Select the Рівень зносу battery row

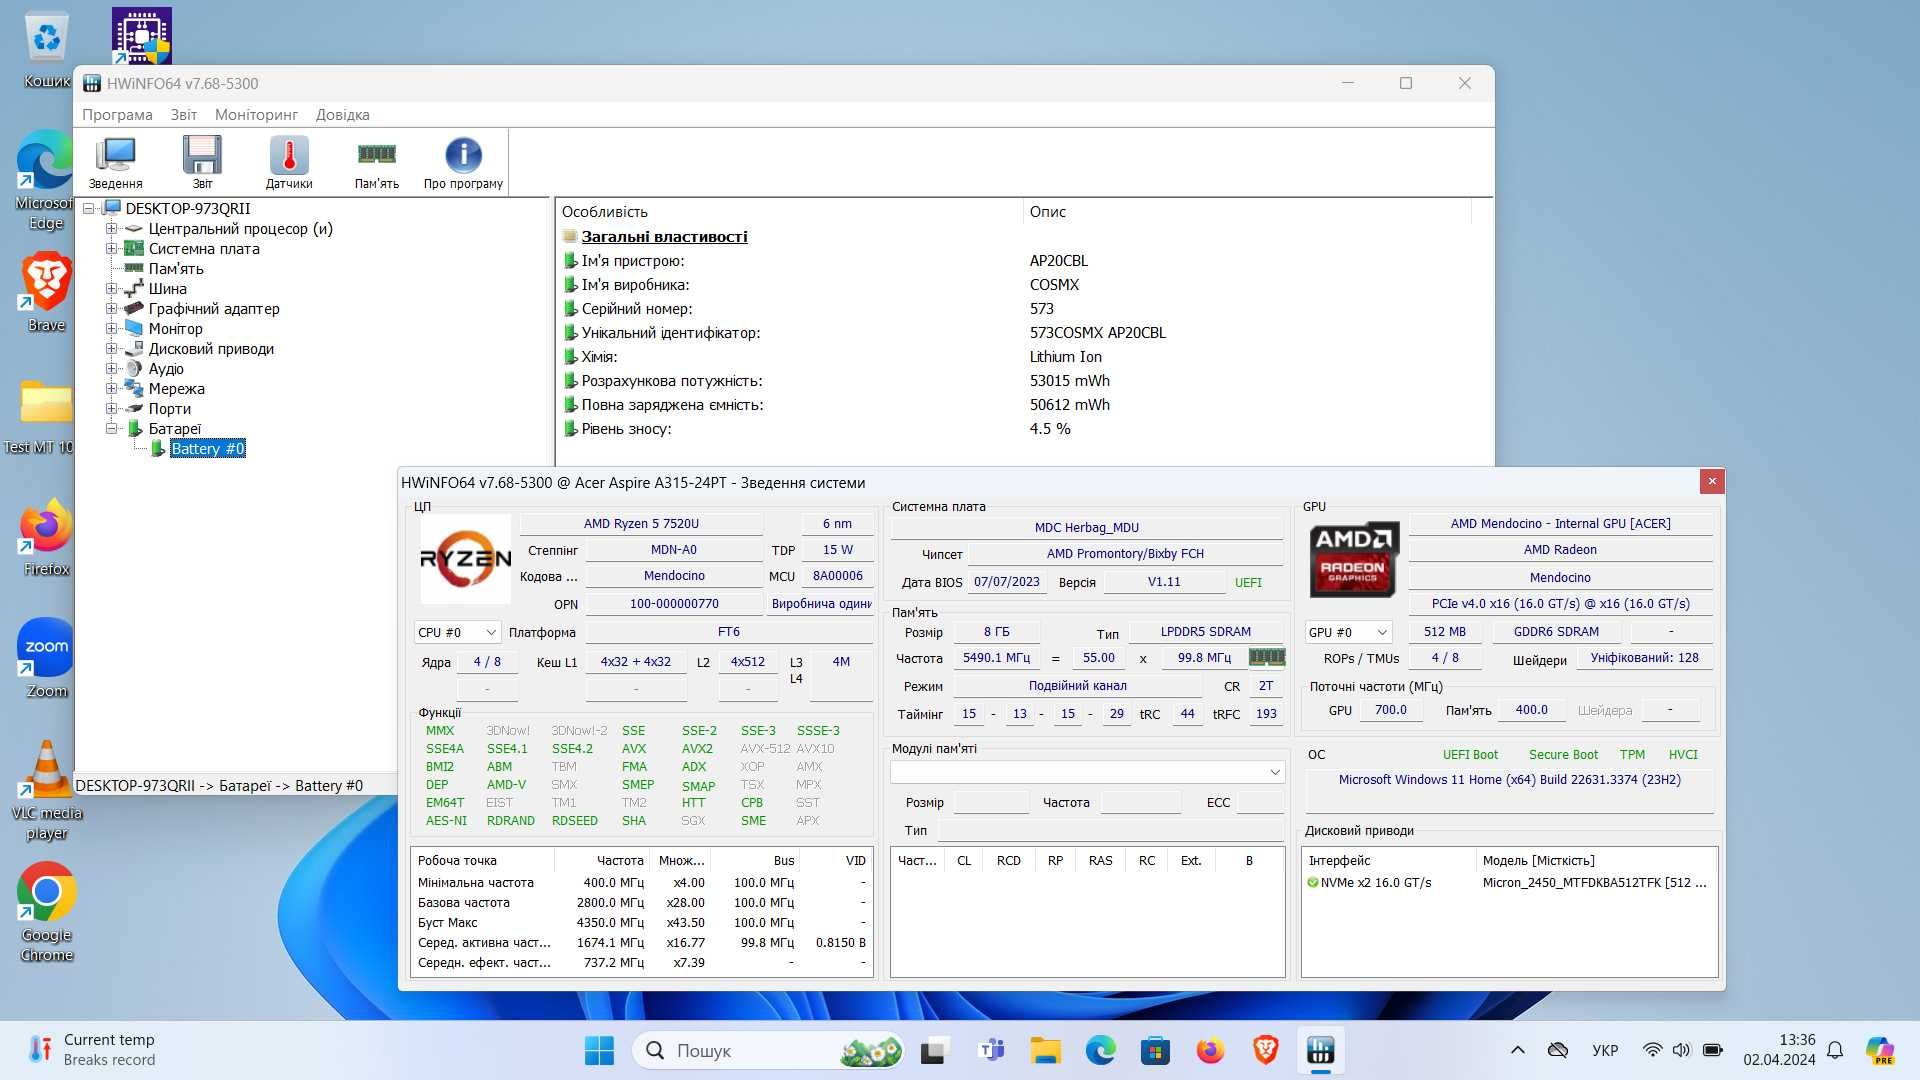pyautogui.click(x=1022, y=428)
